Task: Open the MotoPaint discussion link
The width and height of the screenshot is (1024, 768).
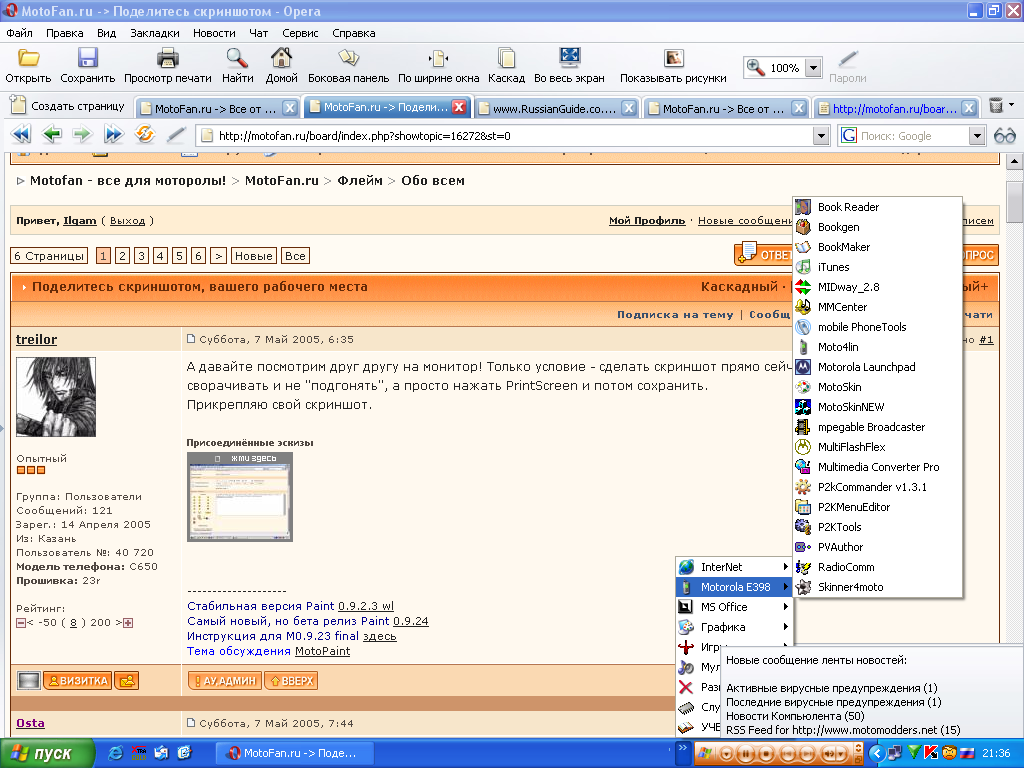Action: pyautogui.click(x=323, y=651)
